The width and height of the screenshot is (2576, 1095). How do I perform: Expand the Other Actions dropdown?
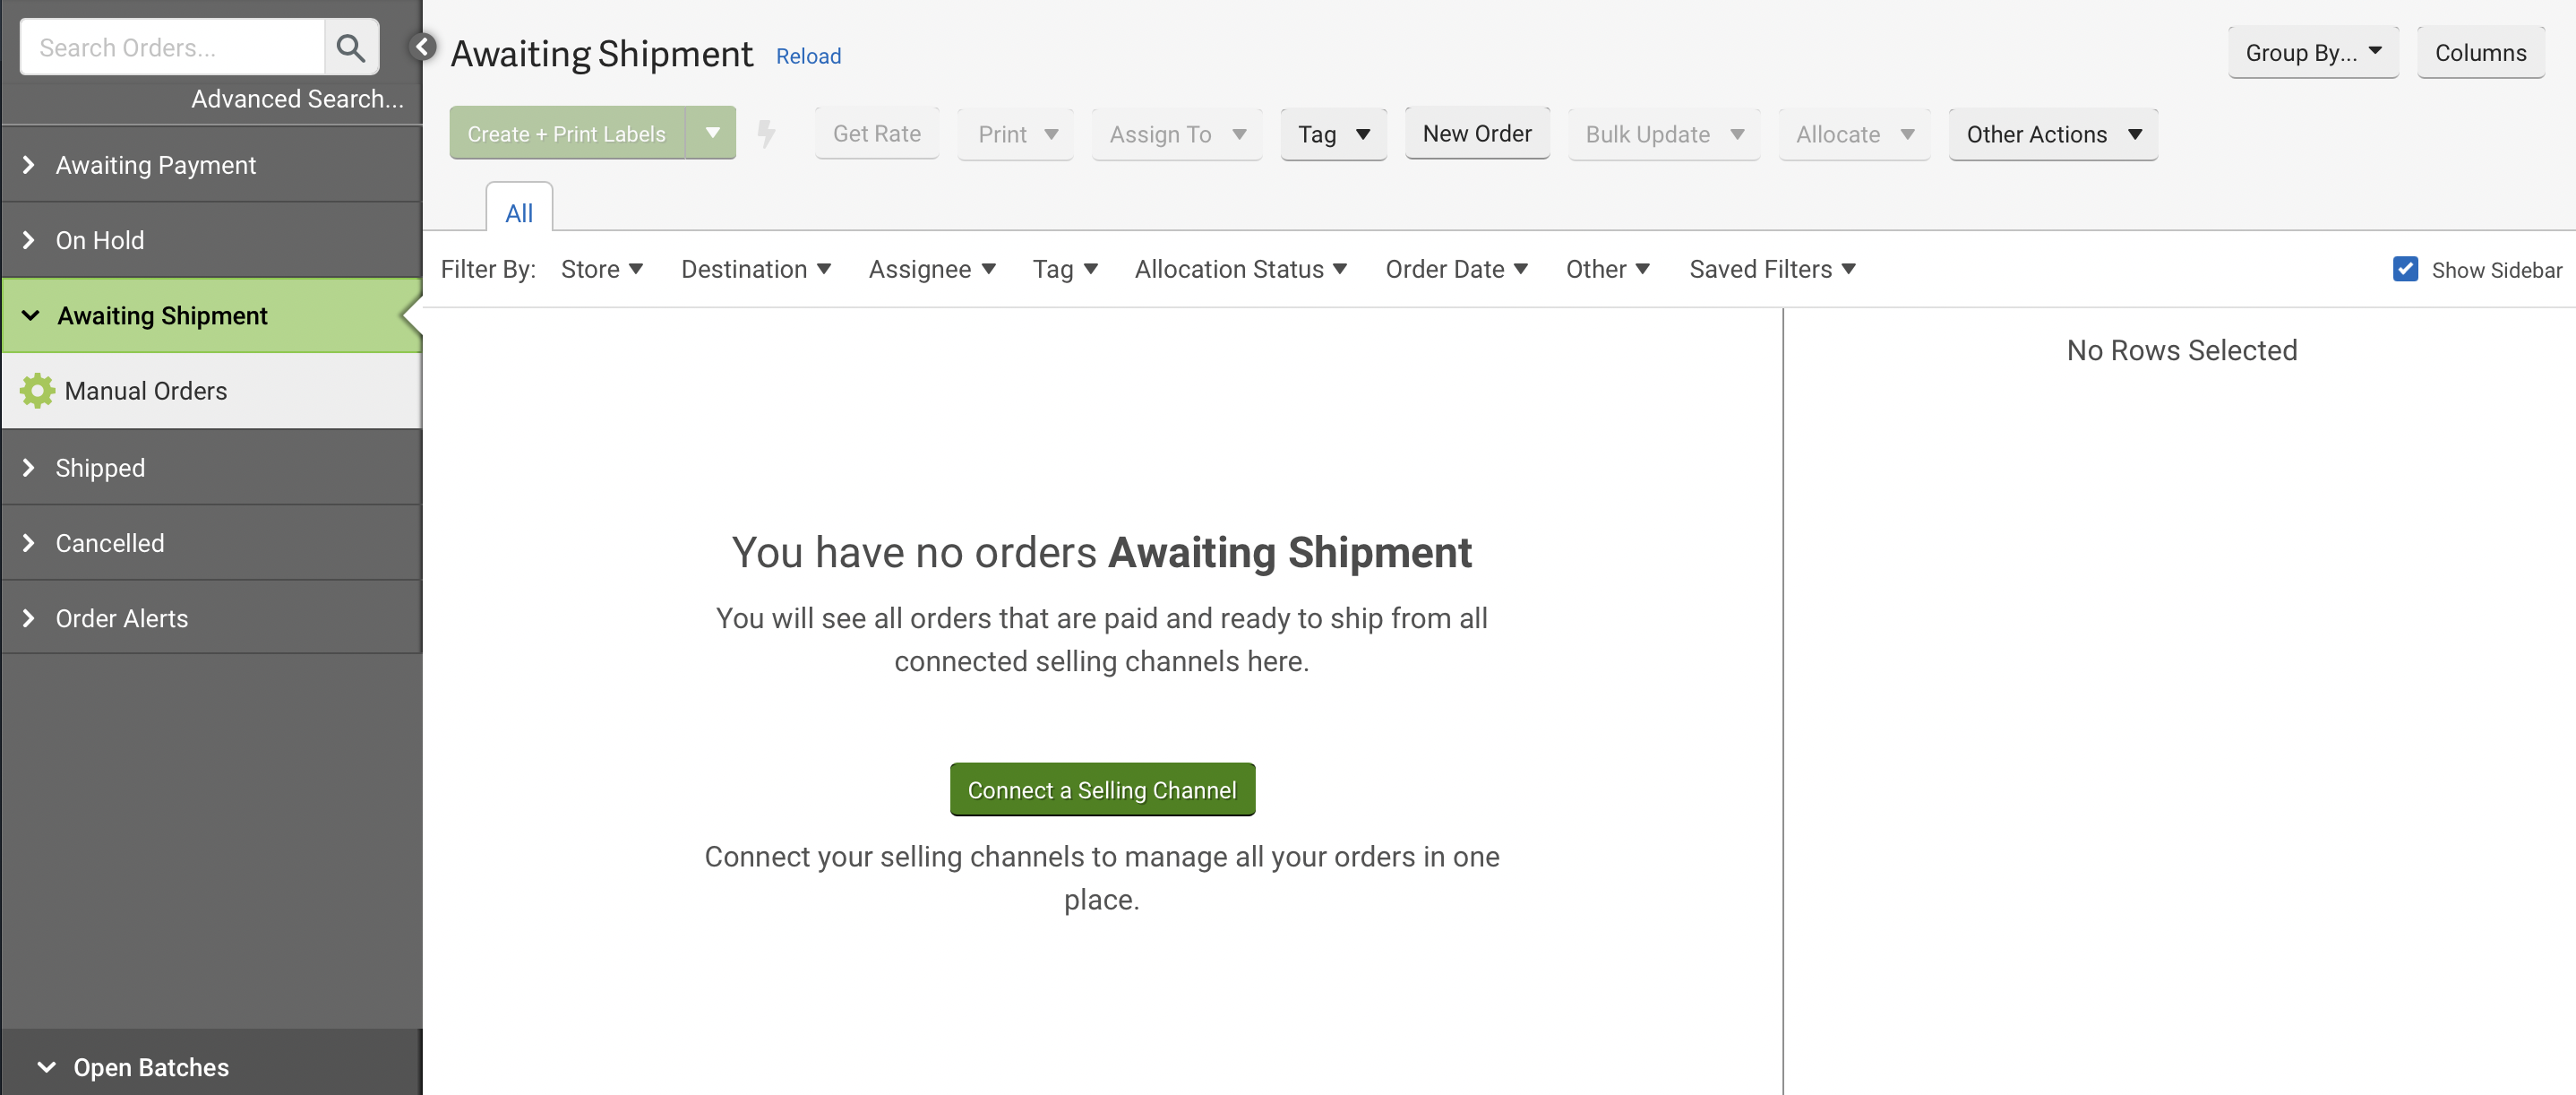tap(2052, 134)
